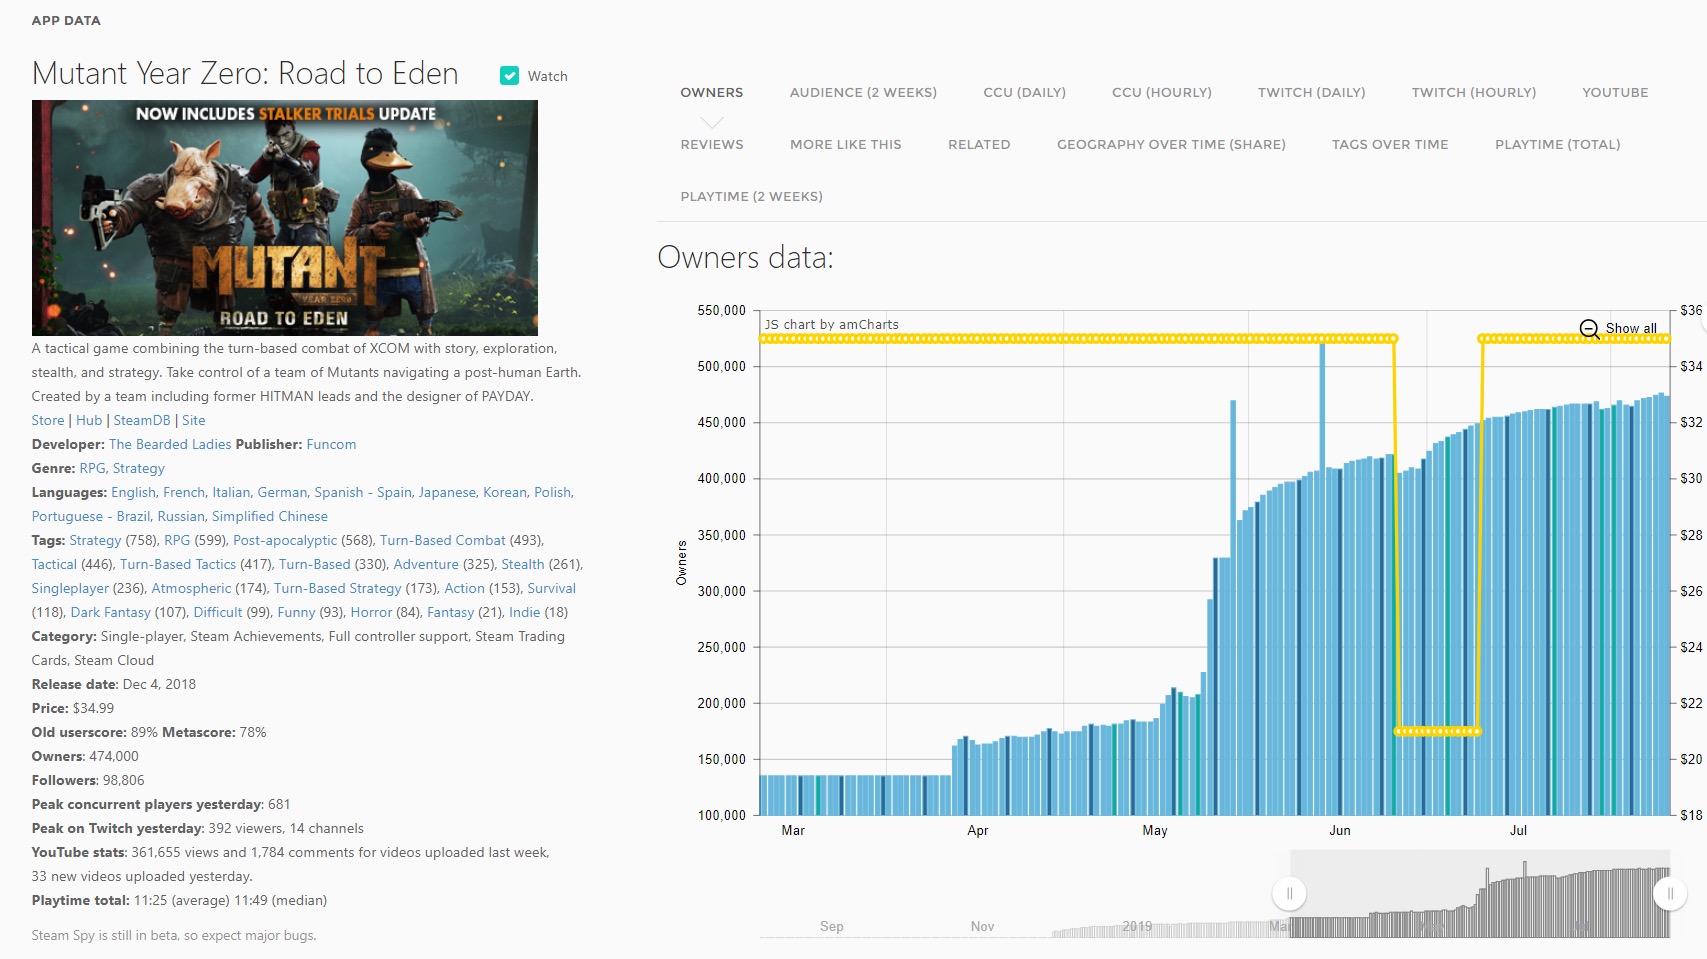Screen dimensions: 1707x959
Task: Click the JS chart by amCharts link
Action: (831, 324)
